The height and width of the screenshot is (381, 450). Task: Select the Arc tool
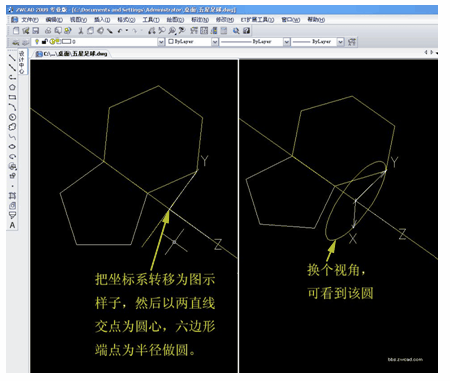coord(12,107)
